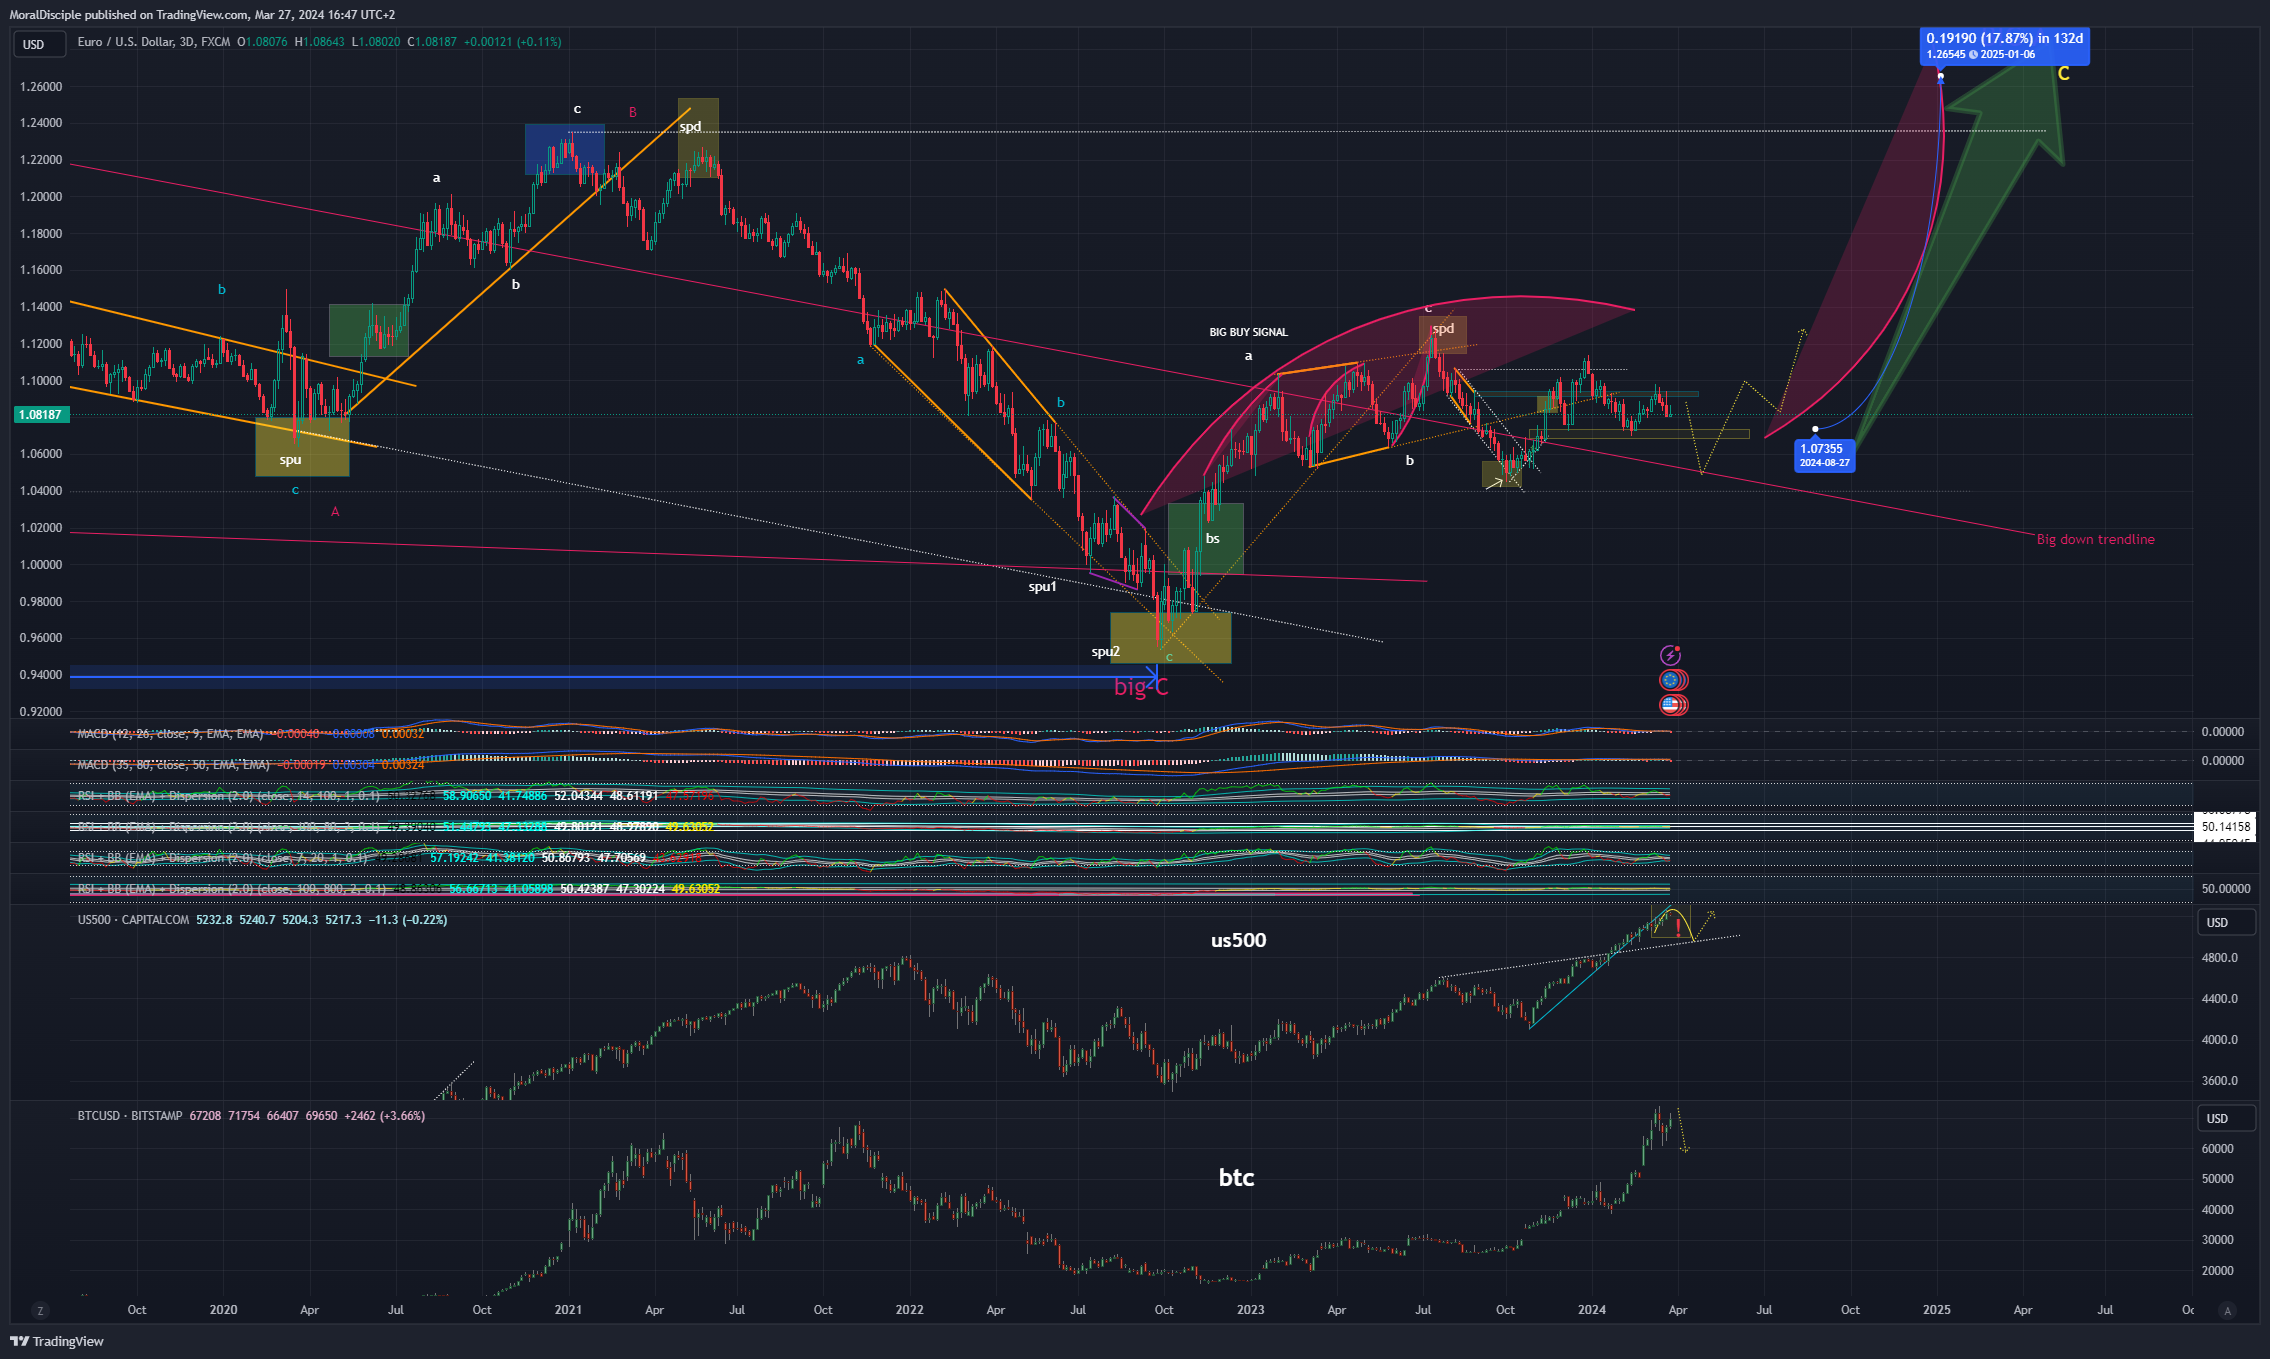Click the 2025 label on time axis
This screenshot has height=1359, width=2270.
[x=1937, y=1310]
